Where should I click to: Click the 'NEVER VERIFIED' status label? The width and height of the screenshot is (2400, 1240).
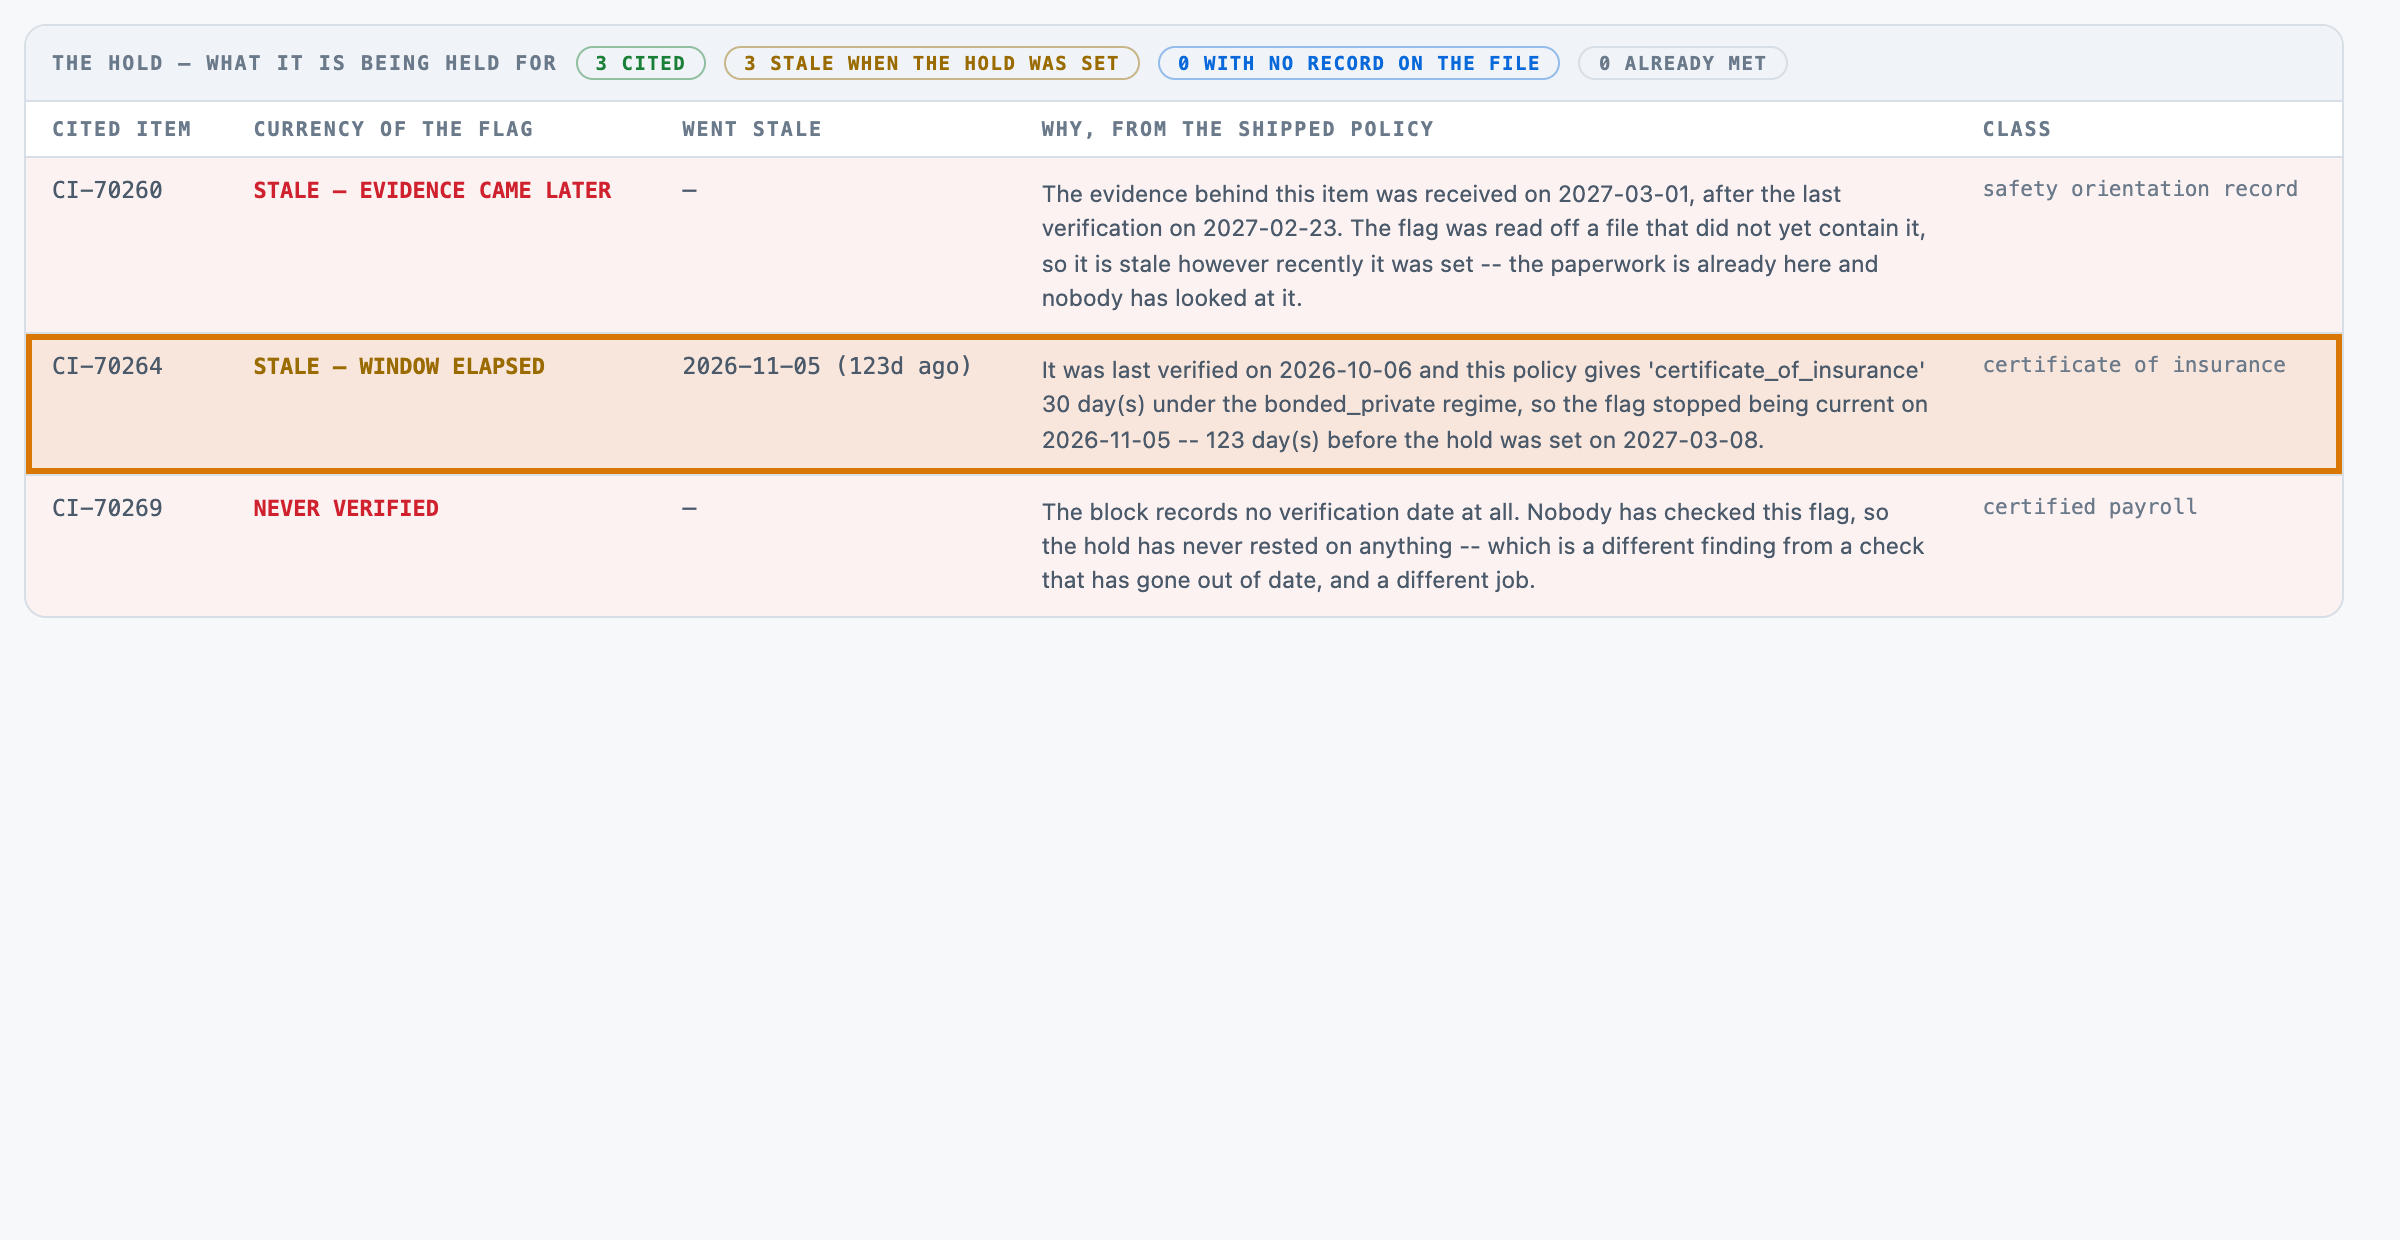click(346, 508)
